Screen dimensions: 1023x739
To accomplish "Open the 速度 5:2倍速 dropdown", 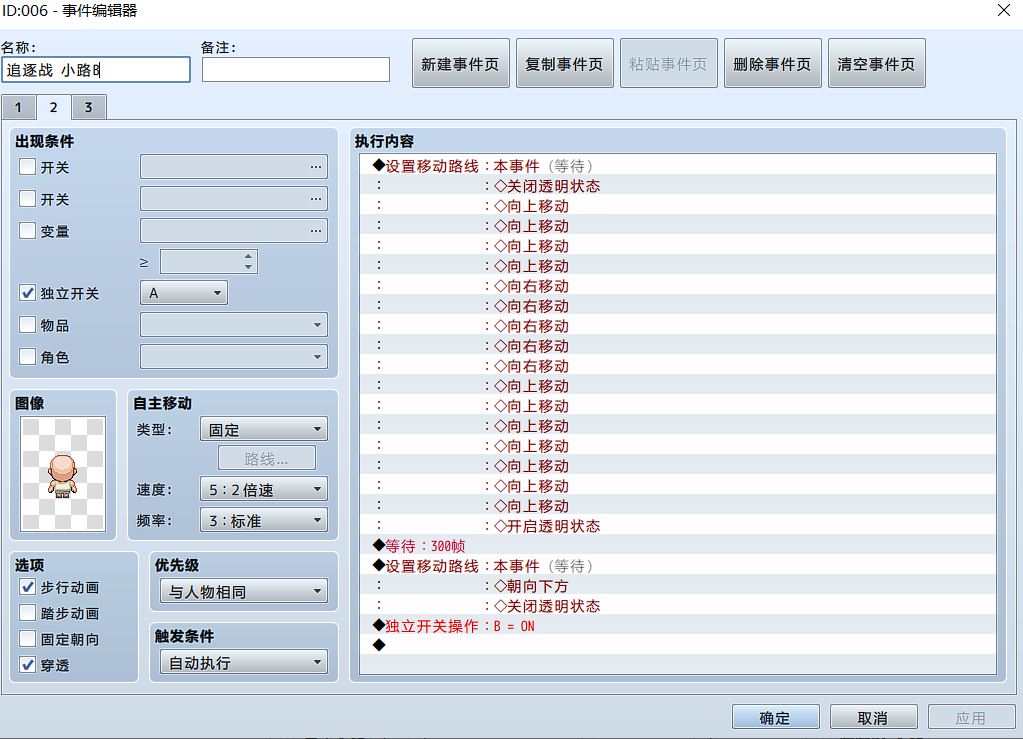I will (x=264, y=489).
